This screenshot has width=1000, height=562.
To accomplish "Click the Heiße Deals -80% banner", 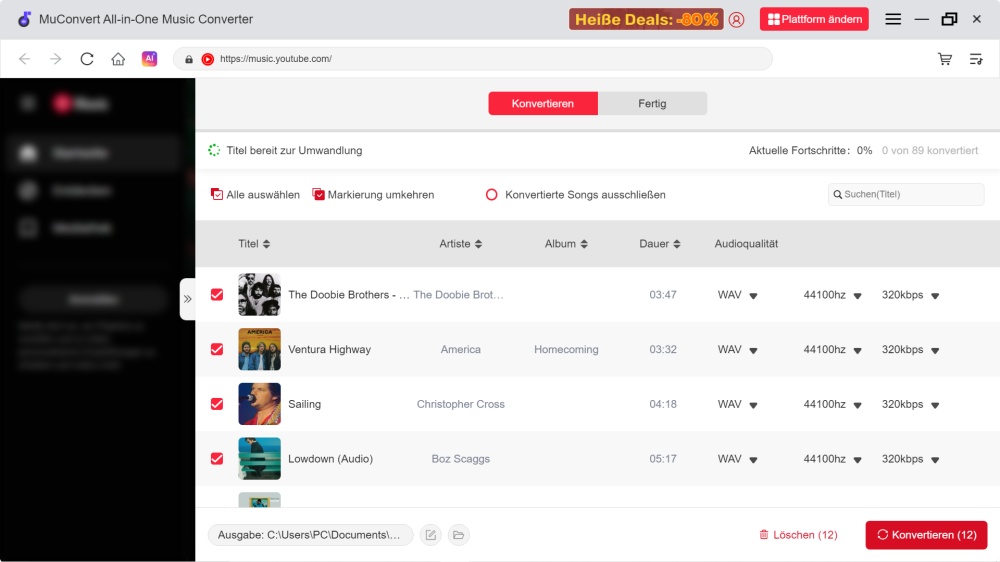I will click(646, 19).
